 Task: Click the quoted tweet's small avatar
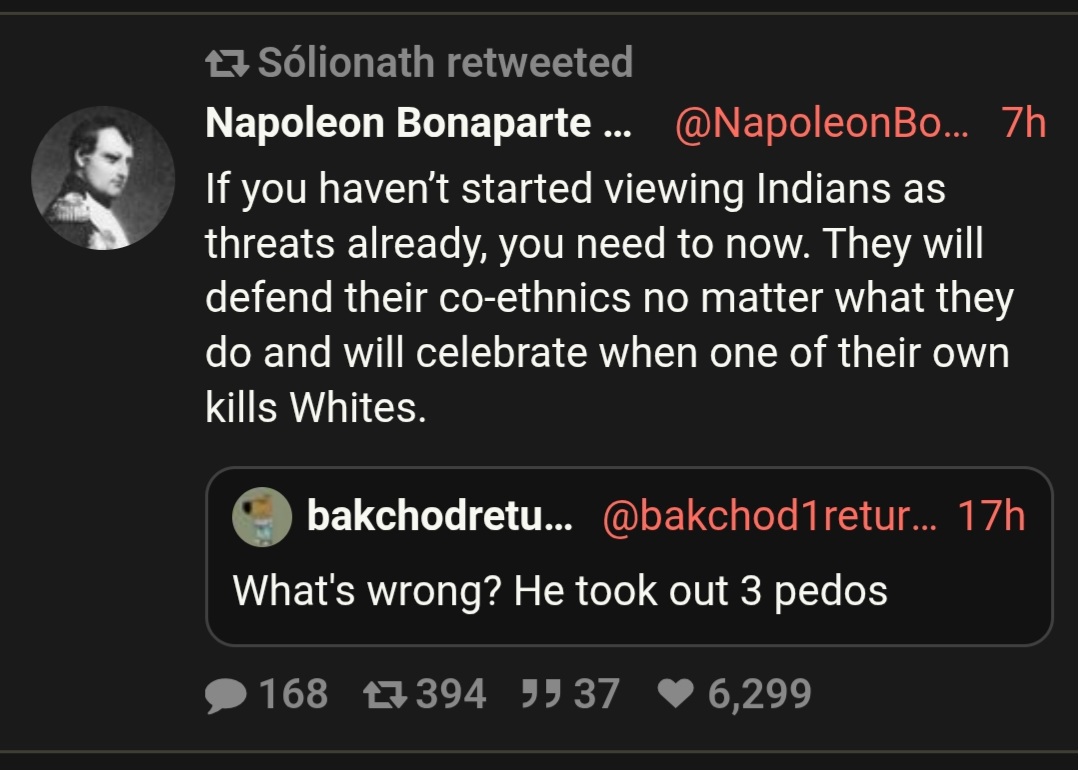(x=262, y=517)
